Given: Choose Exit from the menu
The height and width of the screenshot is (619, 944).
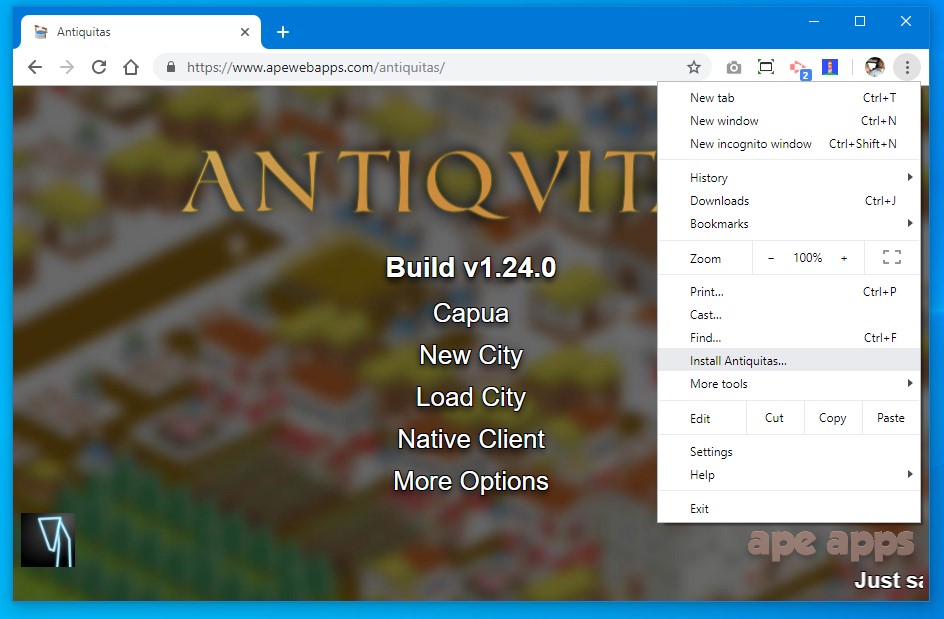Looking at the screenshot, I should 789,508.
